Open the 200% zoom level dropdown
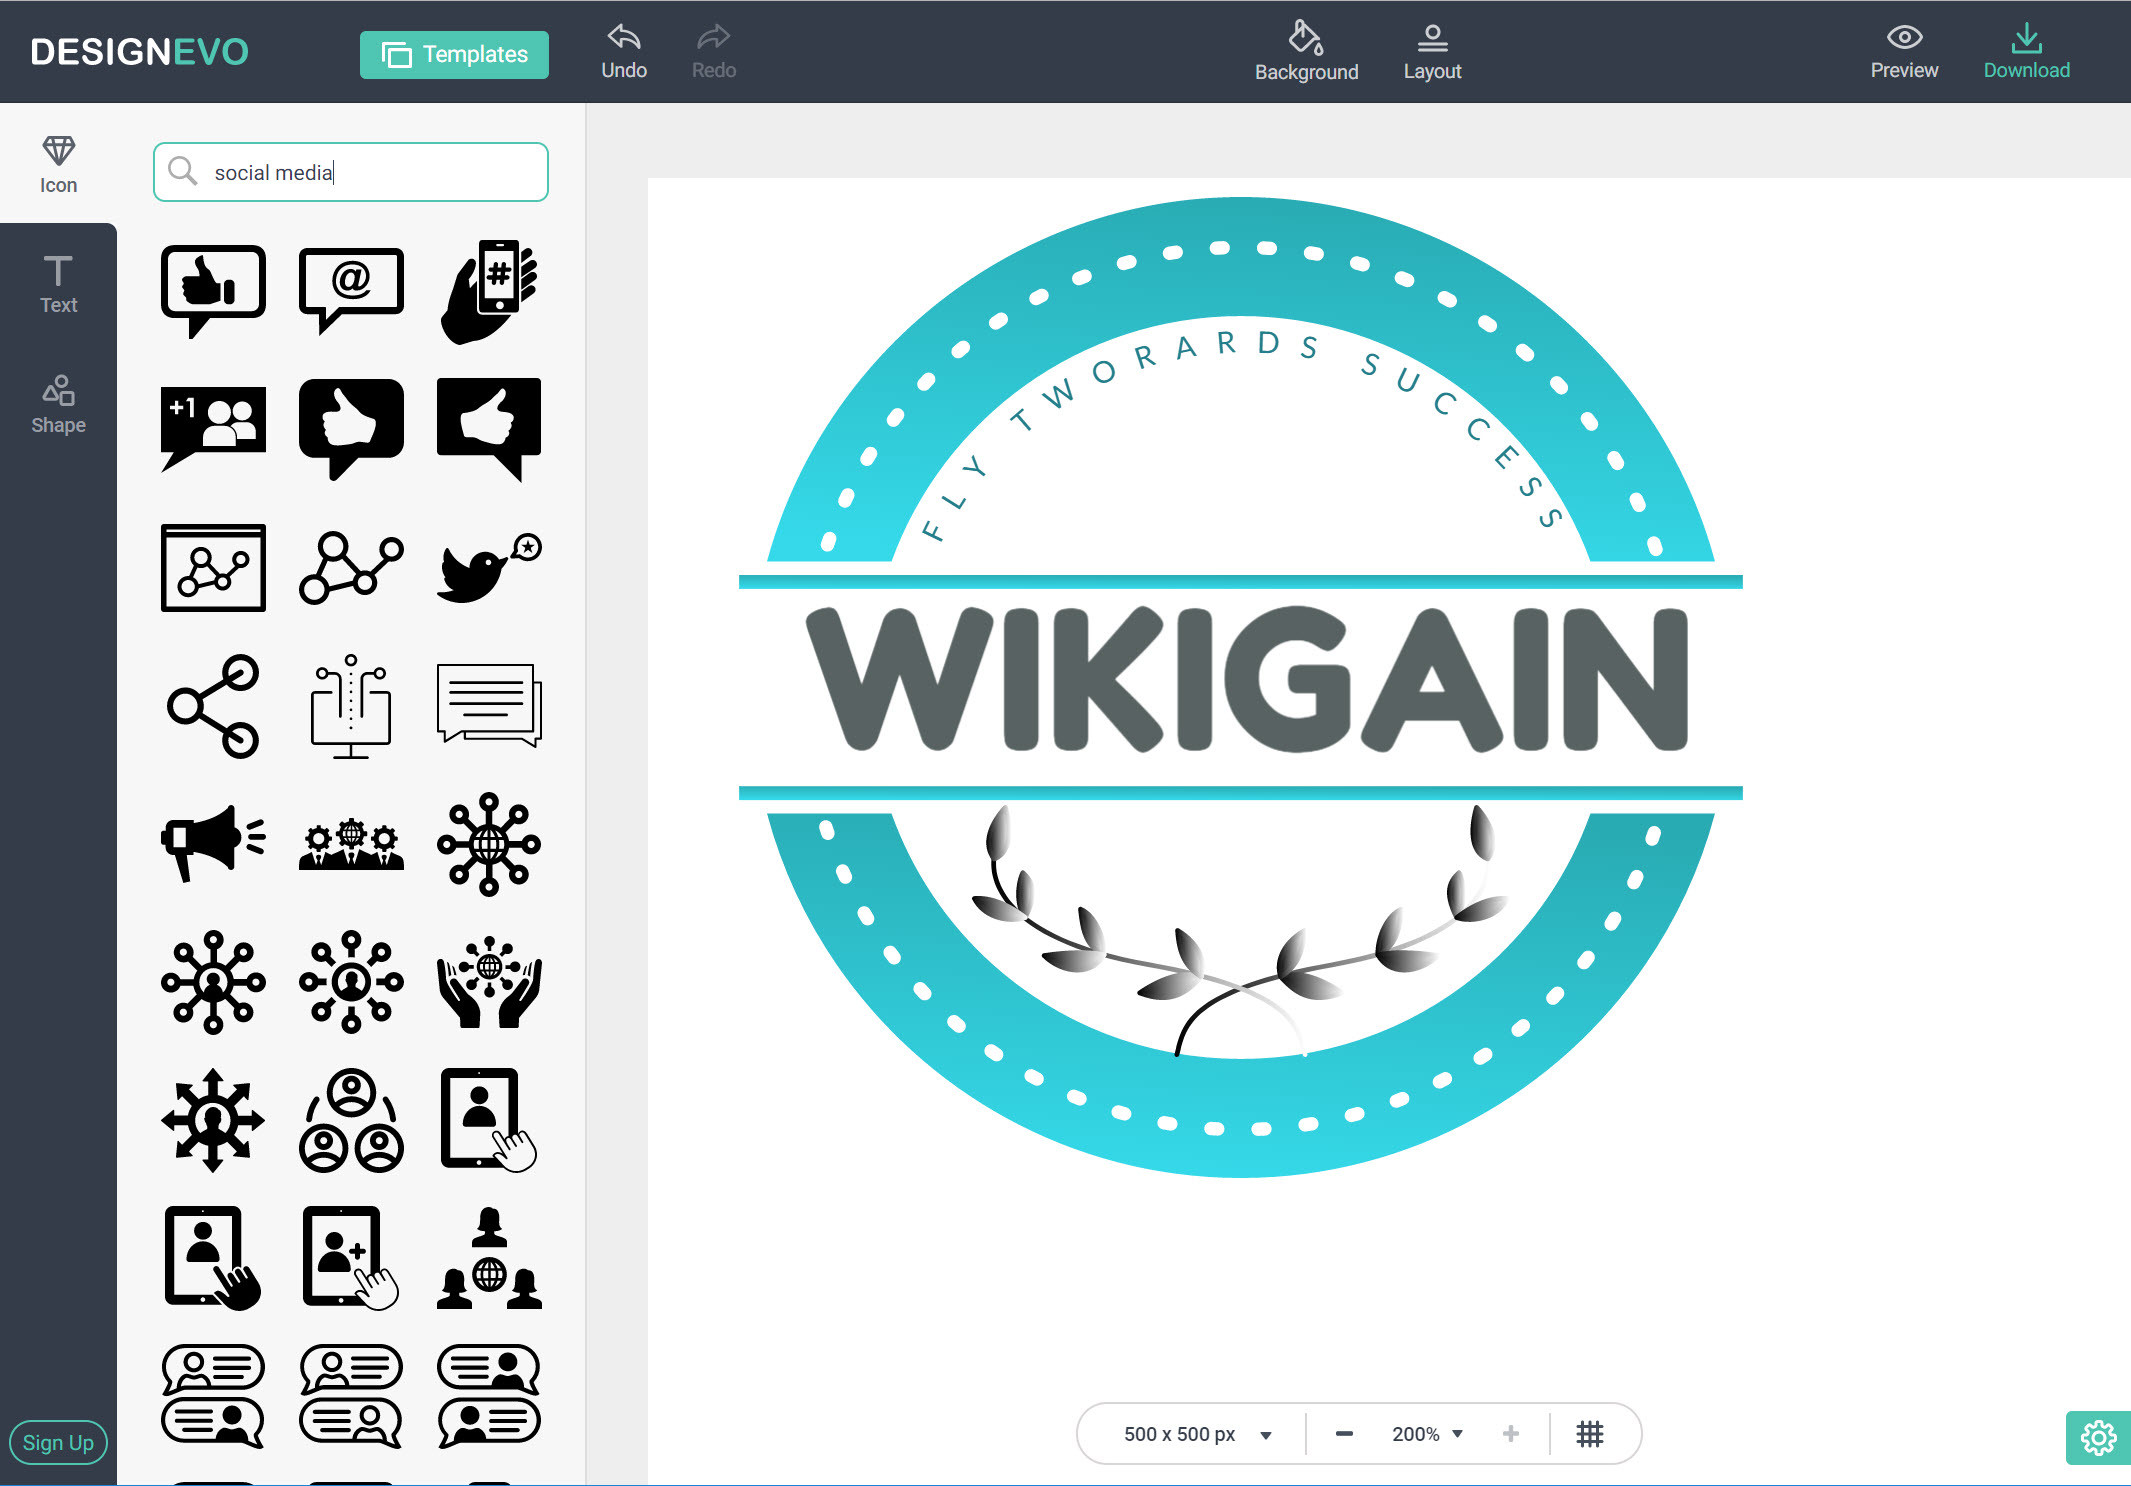Image resolution: width=2131 pixels, height=1486 pixels. (1427, 1434)
